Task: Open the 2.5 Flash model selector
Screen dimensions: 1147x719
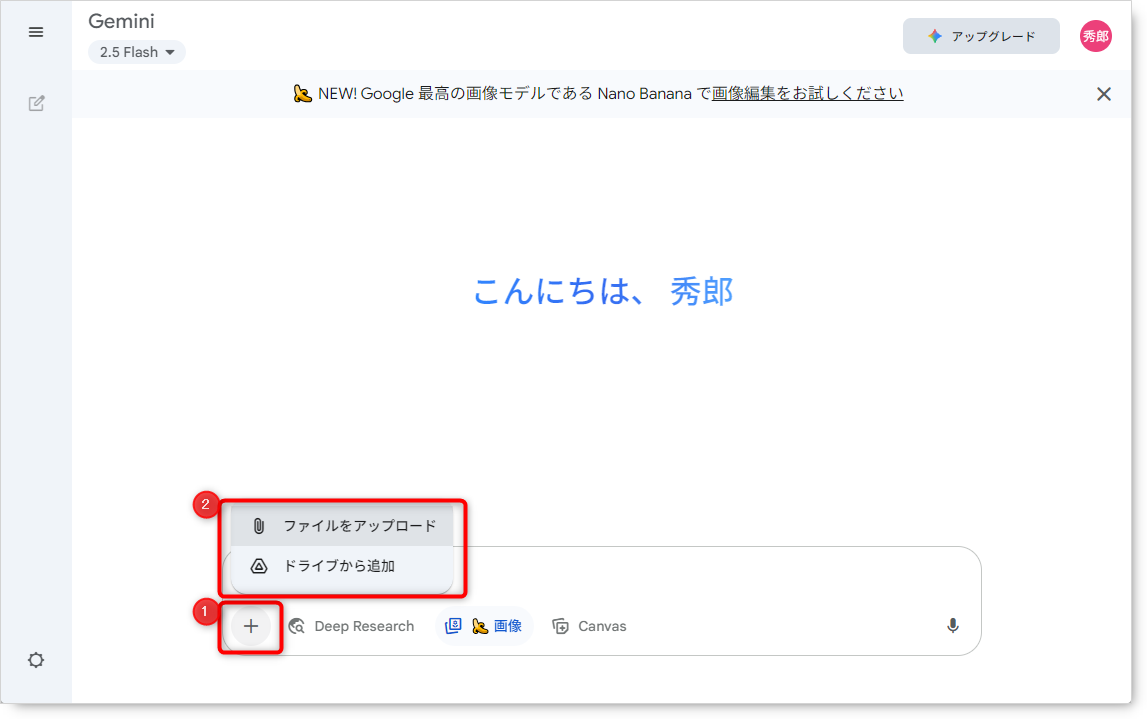Action: [137, 52]
